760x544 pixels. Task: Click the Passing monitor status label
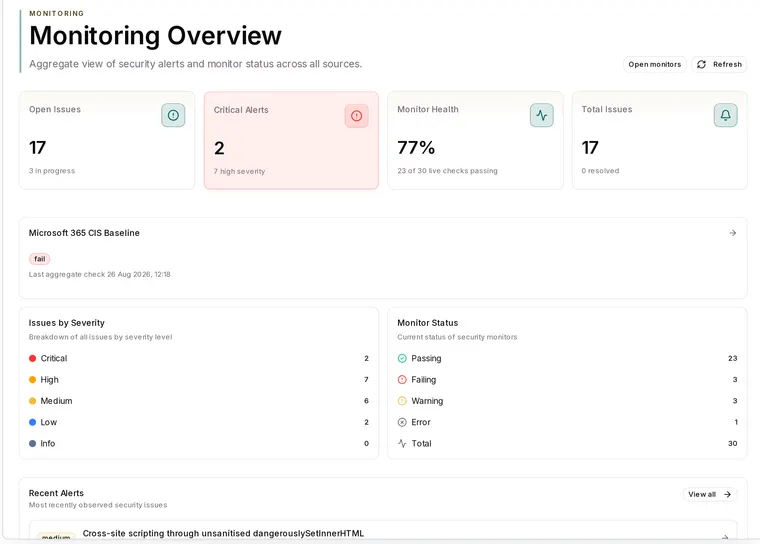point(426,358)
